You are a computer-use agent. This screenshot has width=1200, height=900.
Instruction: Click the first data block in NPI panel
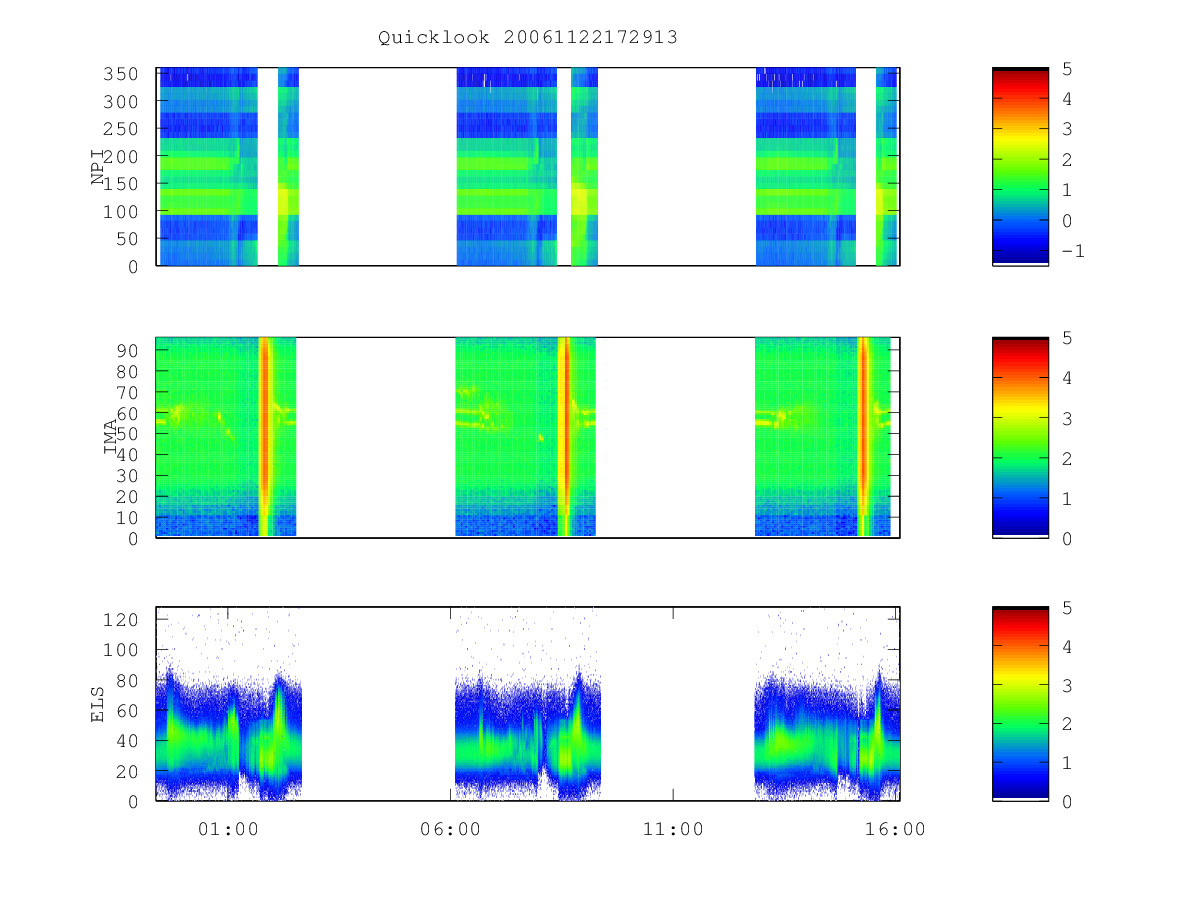point(208,167)
